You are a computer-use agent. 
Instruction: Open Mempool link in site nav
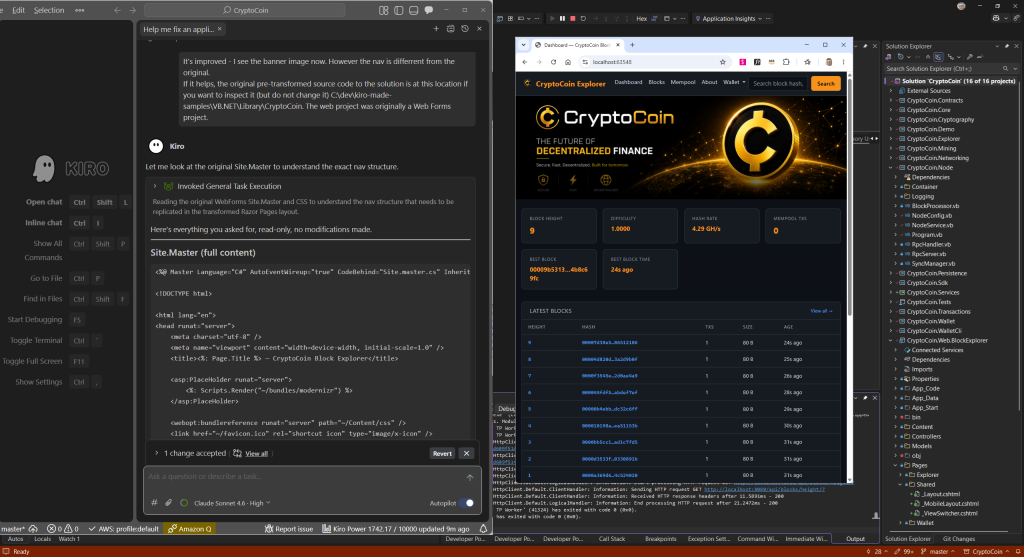pyautogui.click(x=682, y=82)
